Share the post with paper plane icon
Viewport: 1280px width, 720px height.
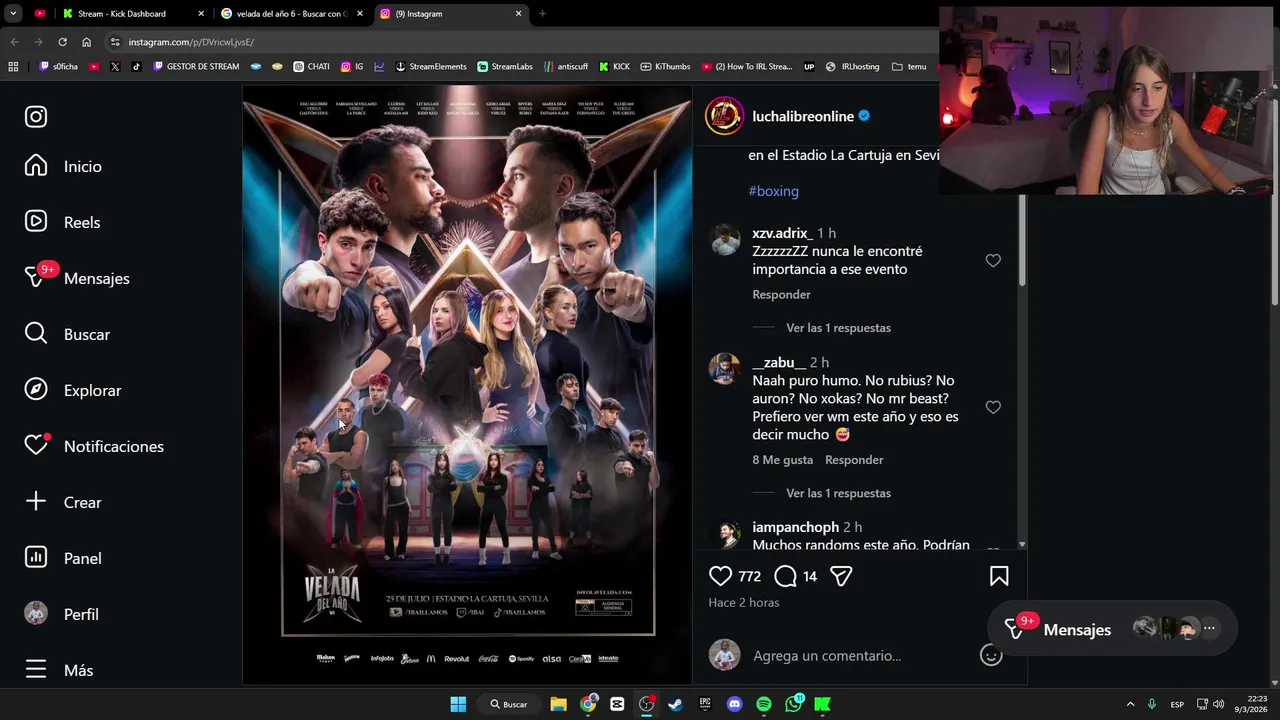(841, 576)
